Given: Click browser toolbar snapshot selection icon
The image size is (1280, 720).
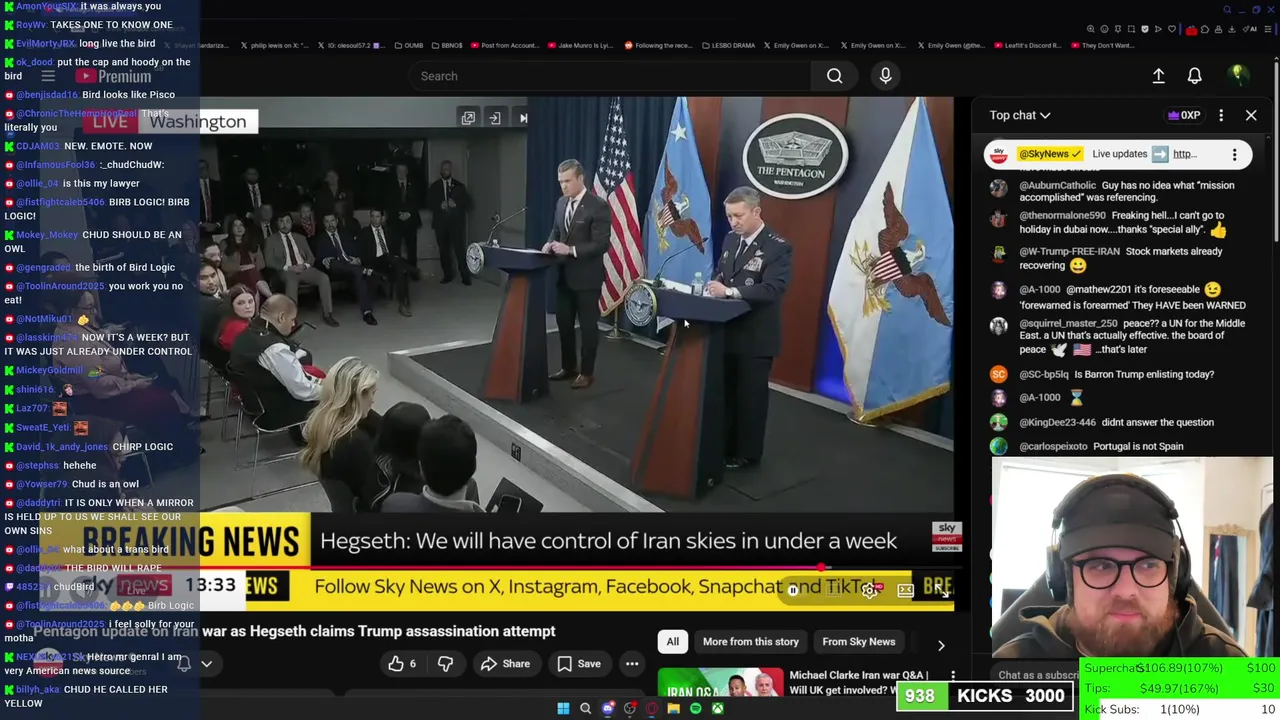Looking at the screenshot, I should (1131, 29).
